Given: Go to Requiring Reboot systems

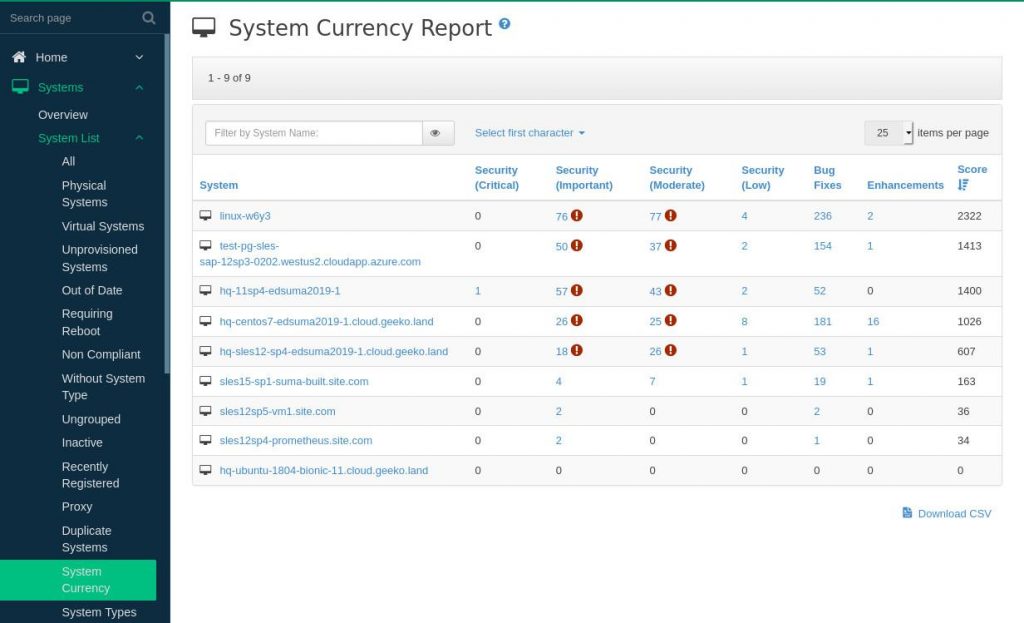Looking at the screenshot, I should pos(87,322).
